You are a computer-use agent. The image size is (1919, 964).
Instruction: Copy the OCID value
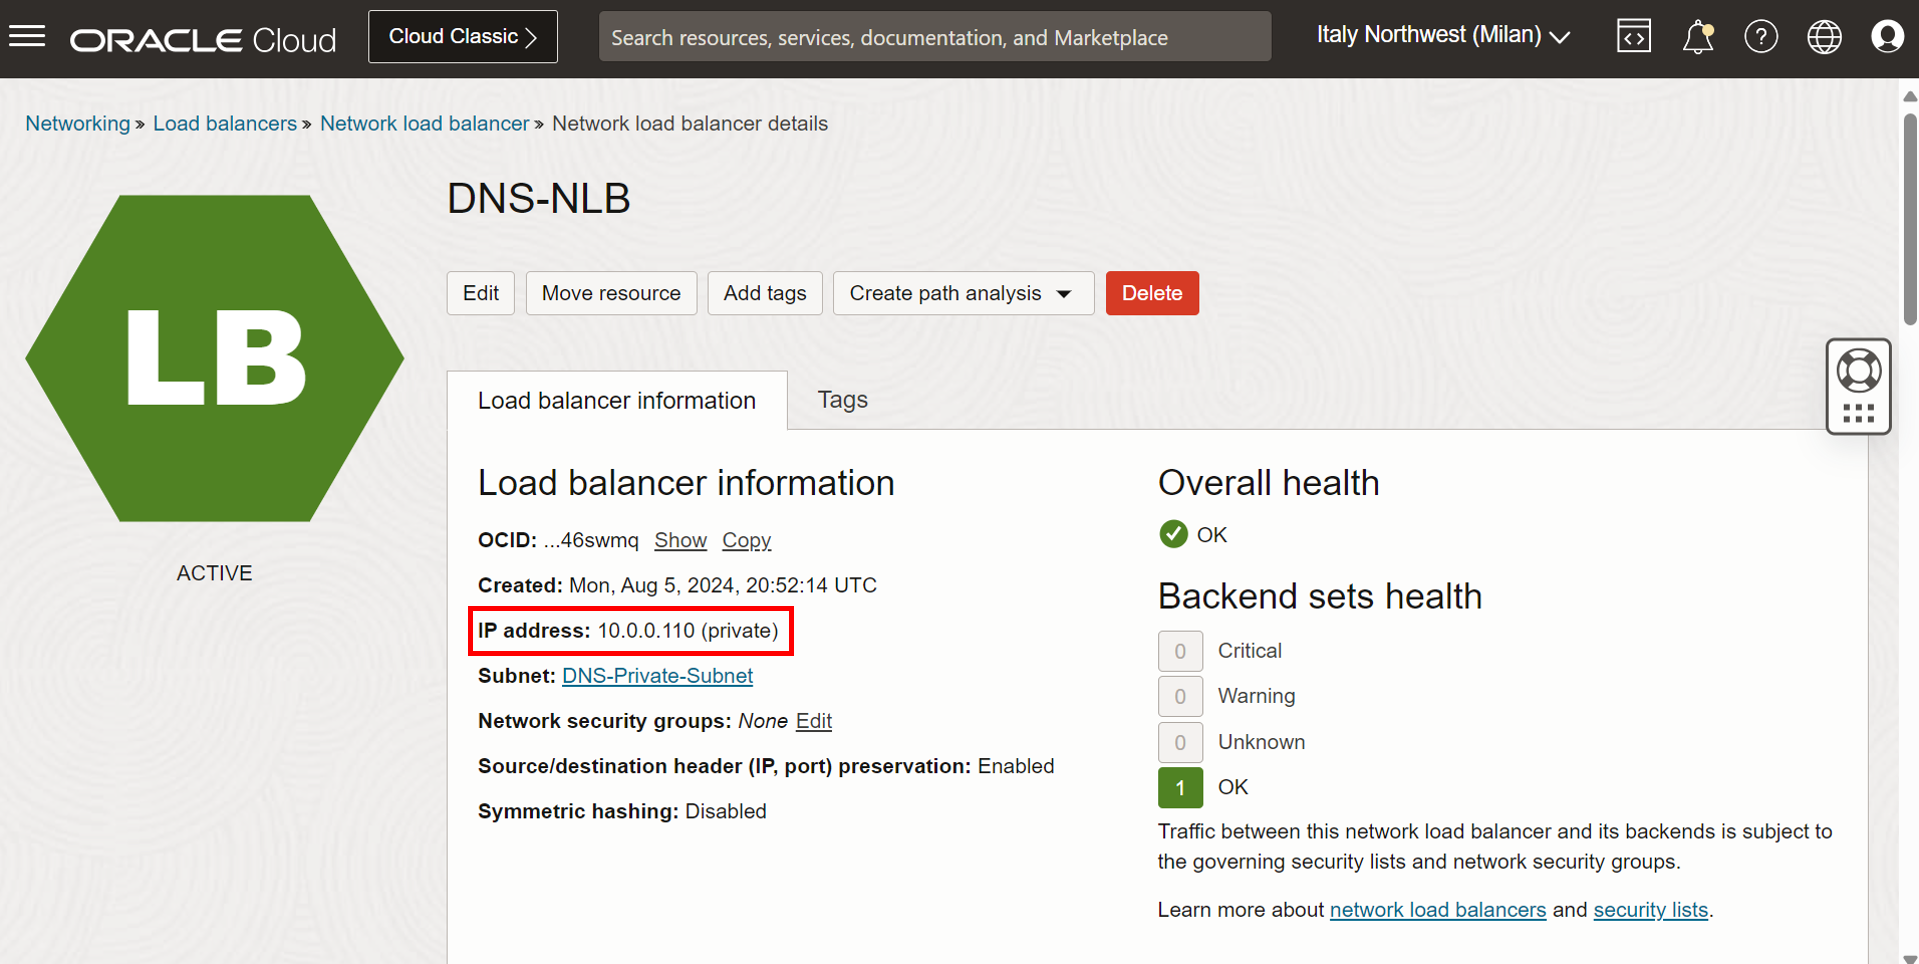pos(746,540)
